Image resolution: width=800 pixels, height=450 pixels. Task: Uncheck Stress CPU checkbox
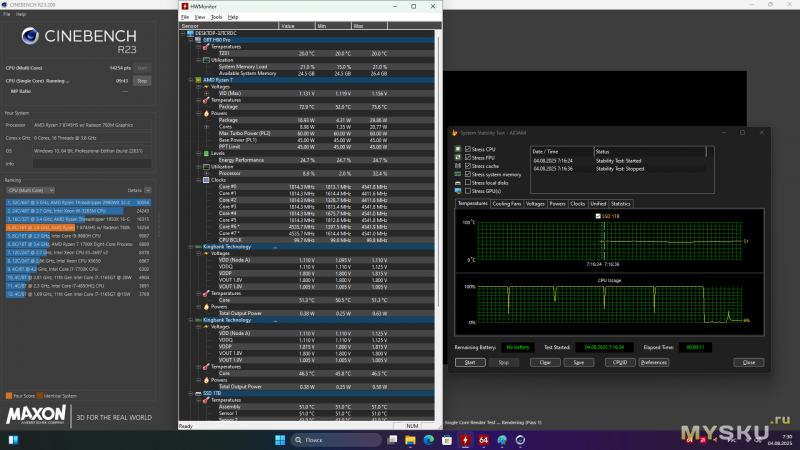[x=468, y=149]
